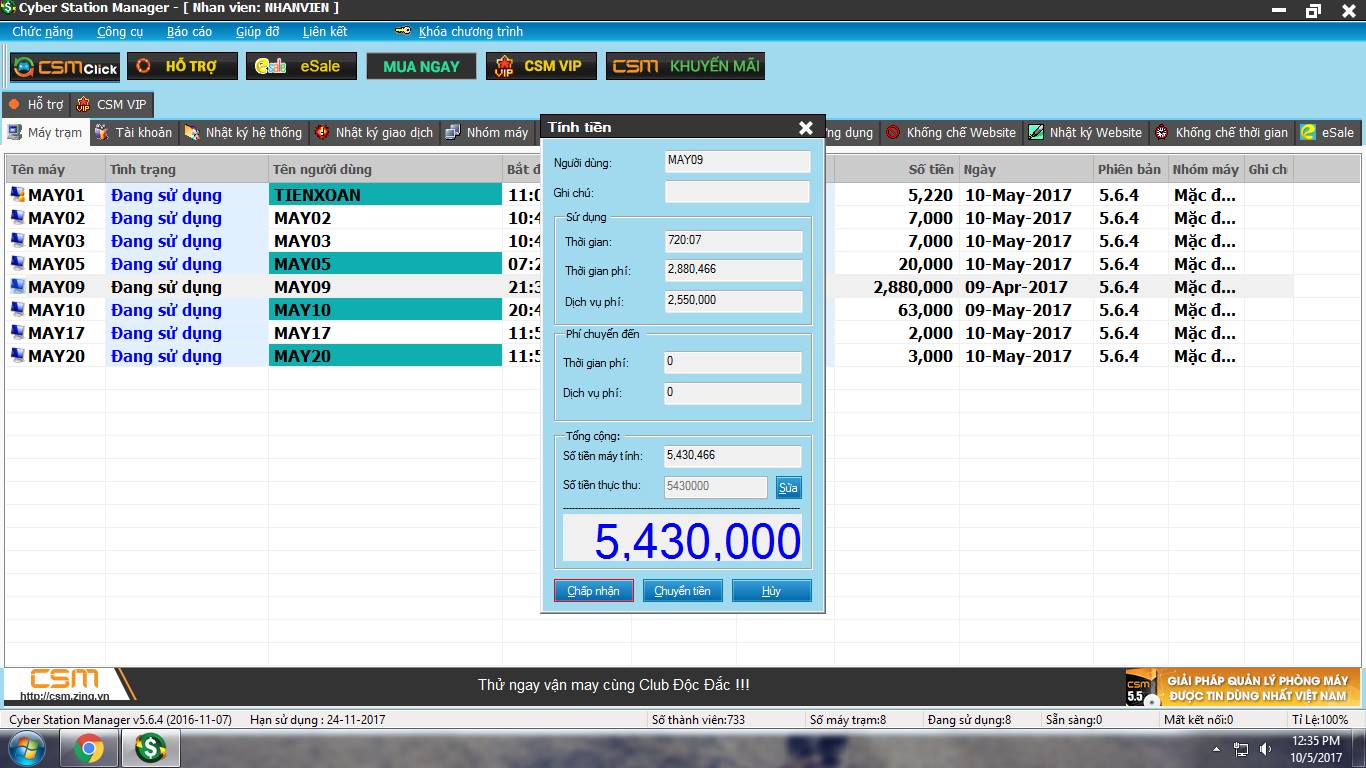Click the MAY03 computer icon
The image size is (1366, 768).
[18, 240]
